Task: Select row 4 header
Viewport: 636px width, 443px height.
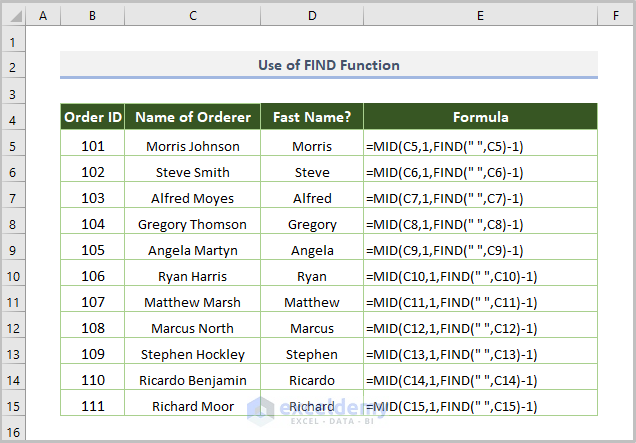Action: [x=13, y=121]
